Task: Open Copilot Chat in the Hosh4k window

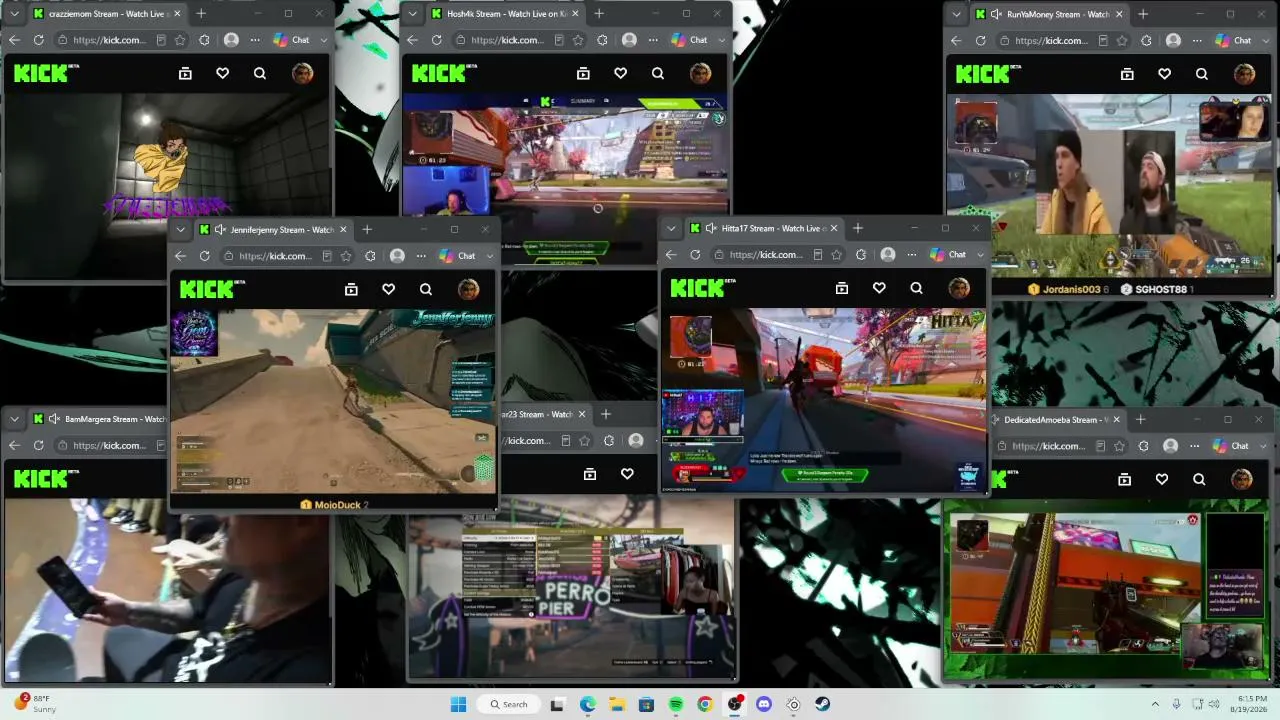Action: [x=690, y=40]
